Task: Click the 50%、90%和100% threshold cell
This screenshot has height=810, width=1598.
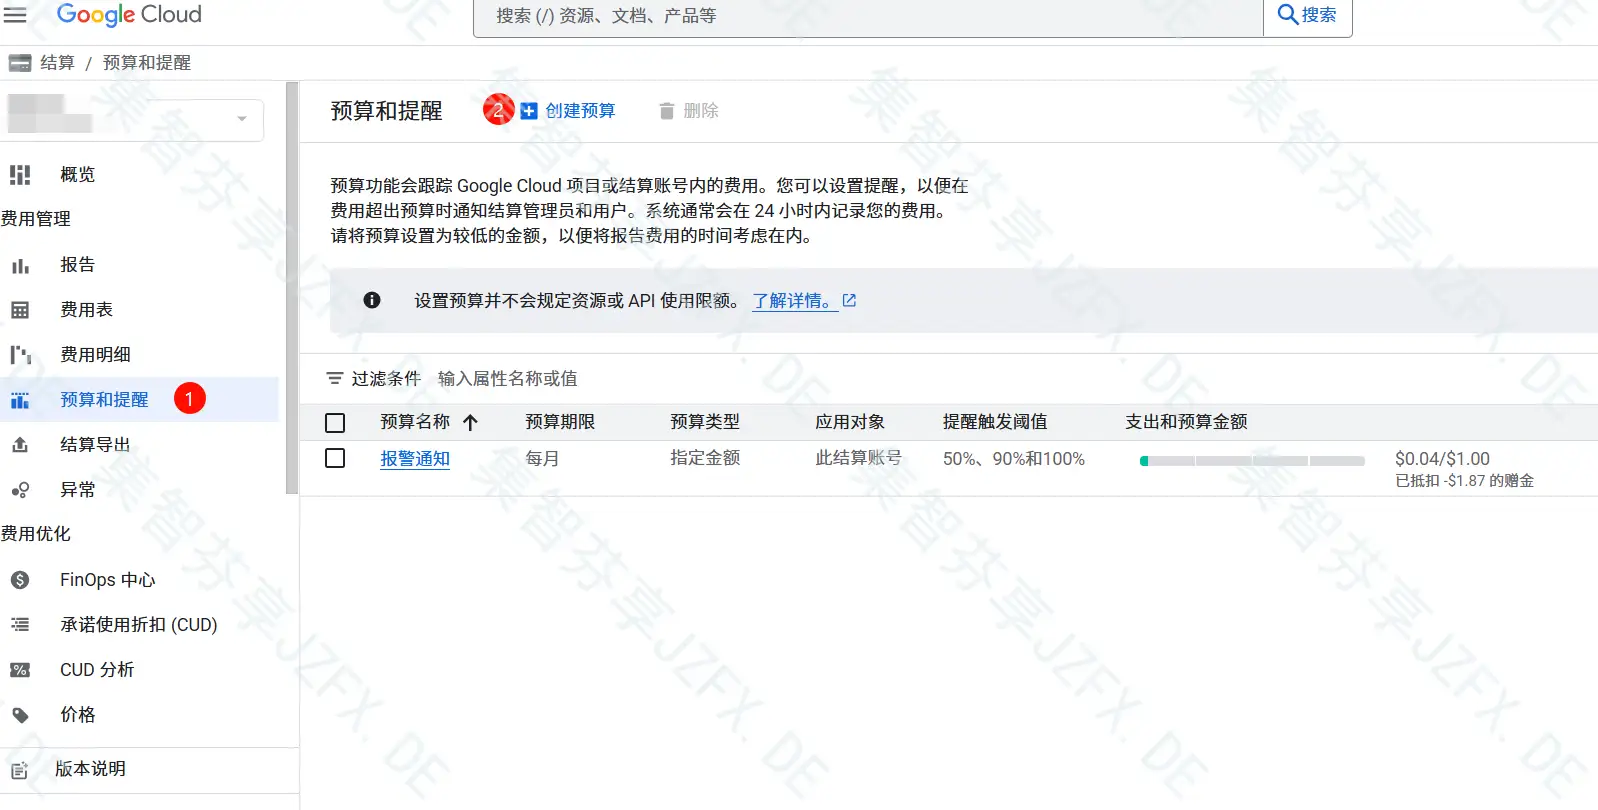Action: coord(1014,459)
